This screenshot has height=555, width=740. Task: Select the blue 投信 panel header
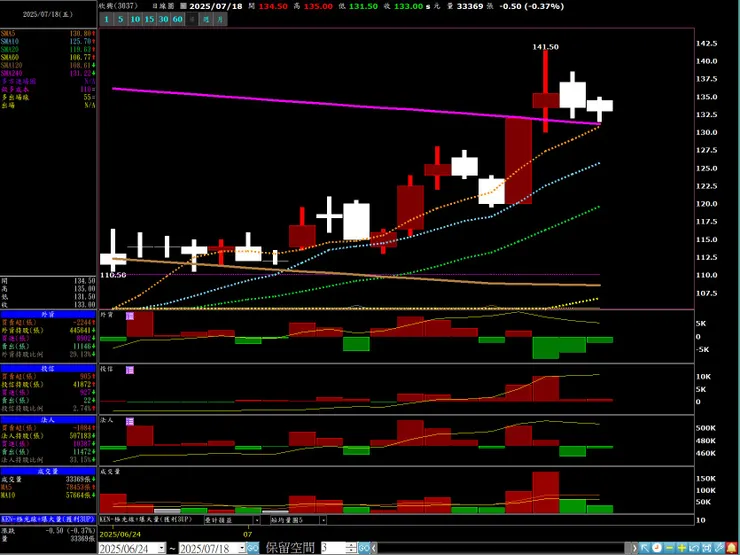pos(48,369)
